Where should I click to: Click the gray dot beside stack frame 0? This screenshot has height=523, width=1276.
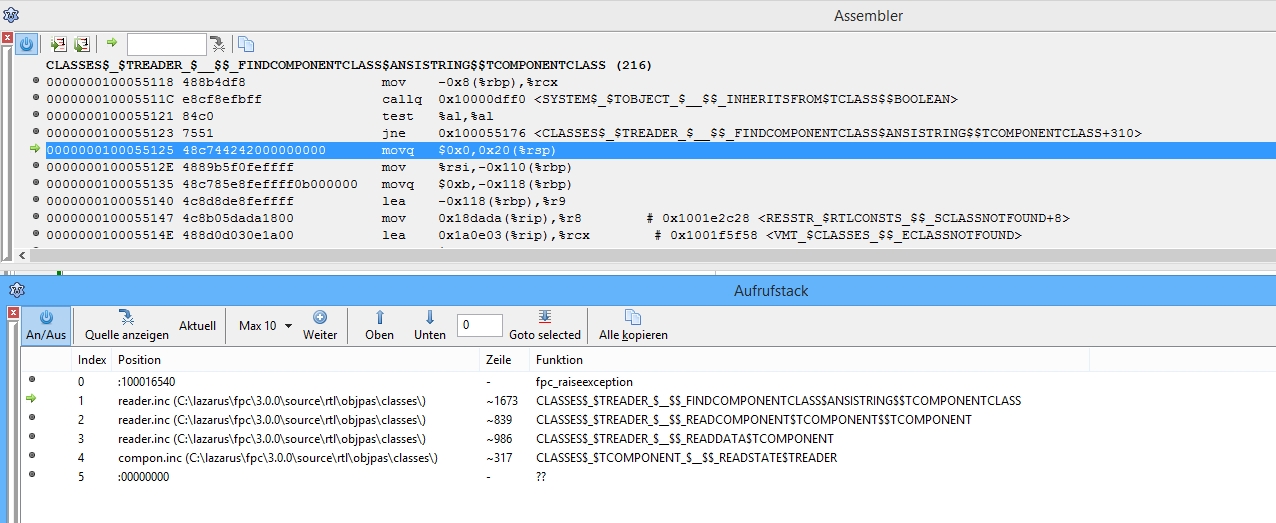pos(31,379)
